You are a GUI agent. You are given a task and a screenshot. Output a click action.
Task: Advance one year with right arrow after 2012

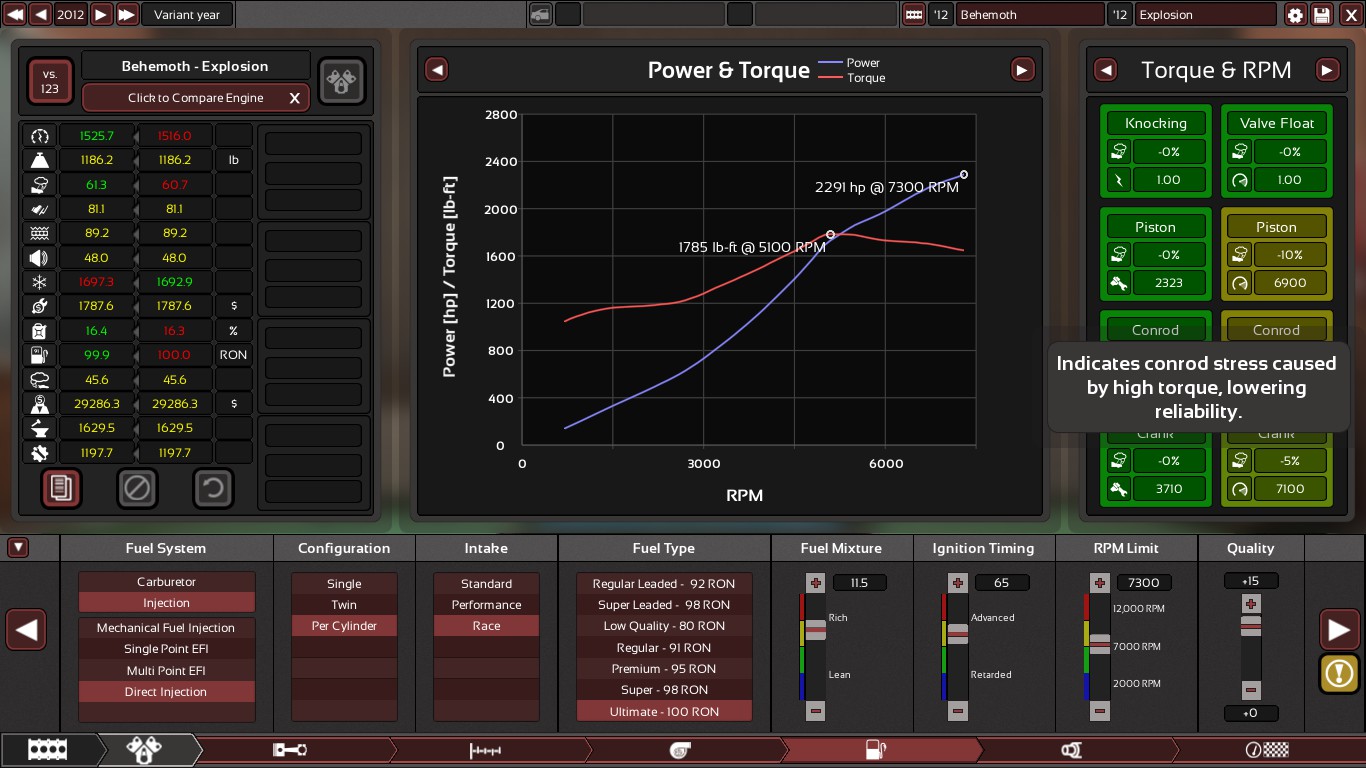[101, 14]
